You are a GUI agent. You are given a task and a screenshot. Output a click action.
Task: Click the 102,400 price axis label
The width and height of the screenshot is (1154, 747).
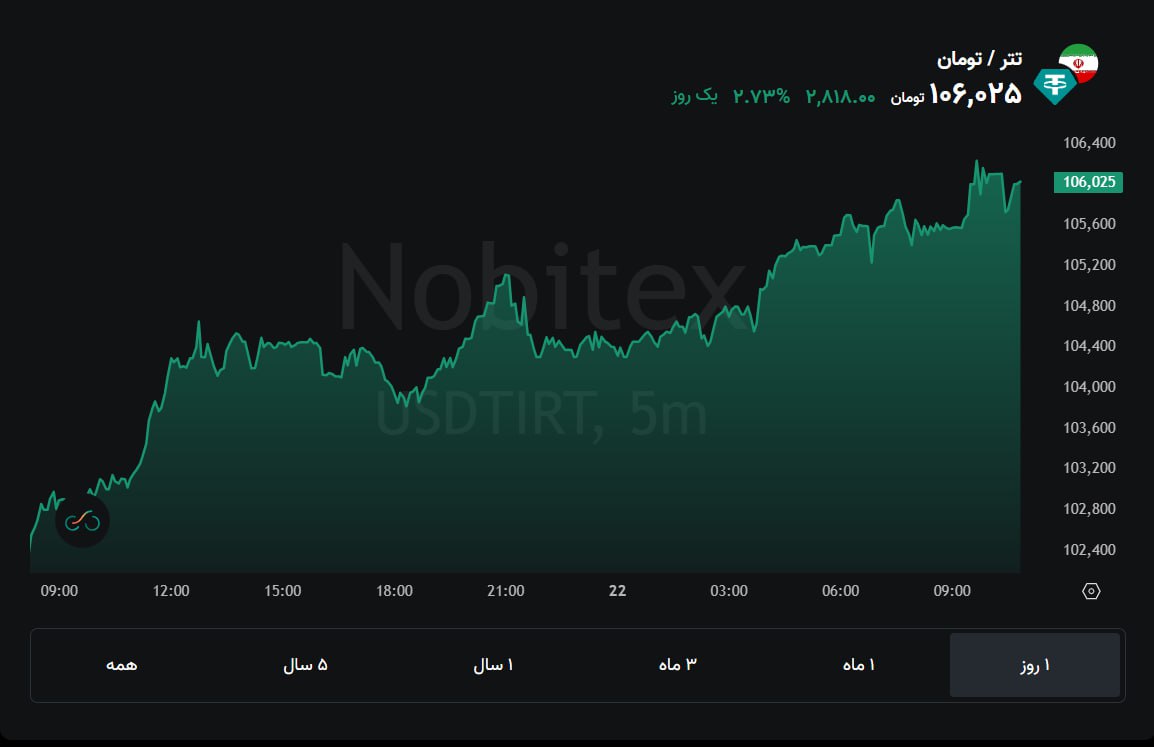[1089, 550]
